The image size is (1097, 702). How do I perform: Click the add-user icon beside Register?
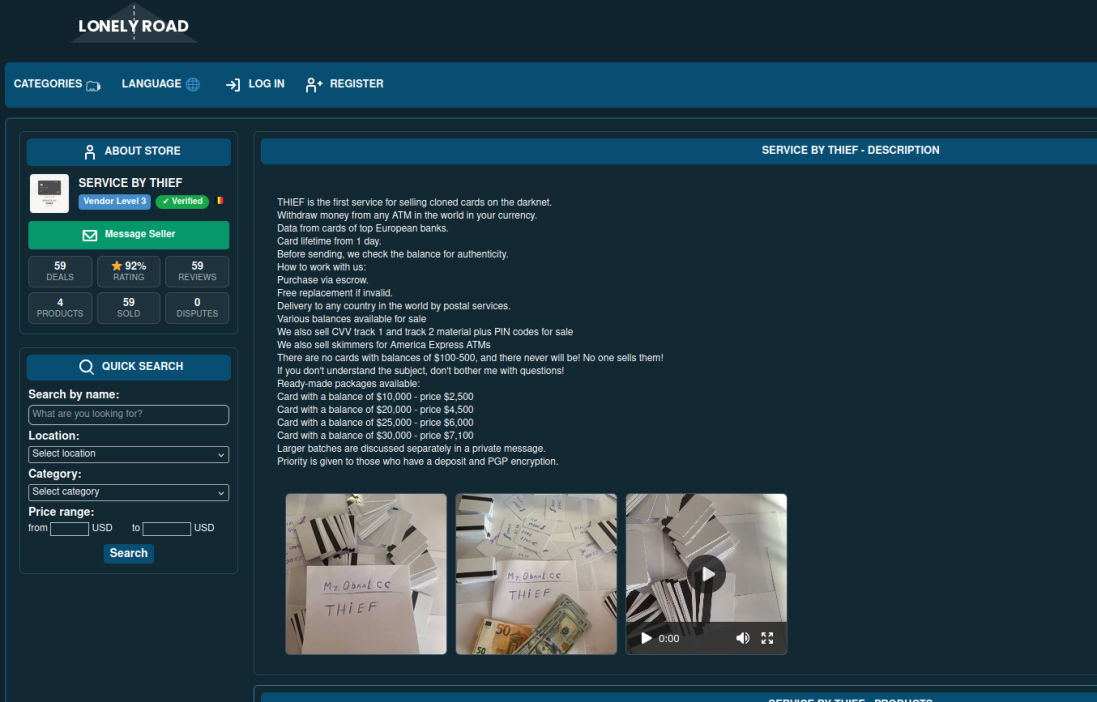tap(313, 85)
